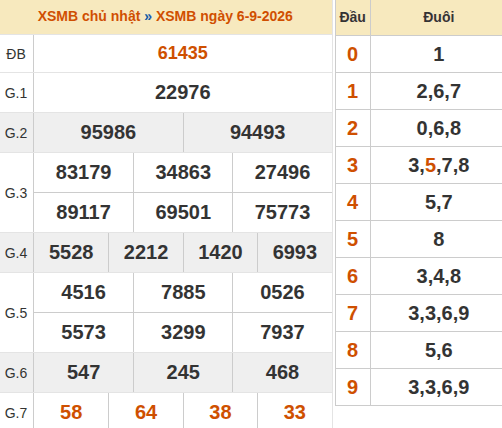Click tail values 3,4,8
502x428 pixels.
tap(439, 277)
